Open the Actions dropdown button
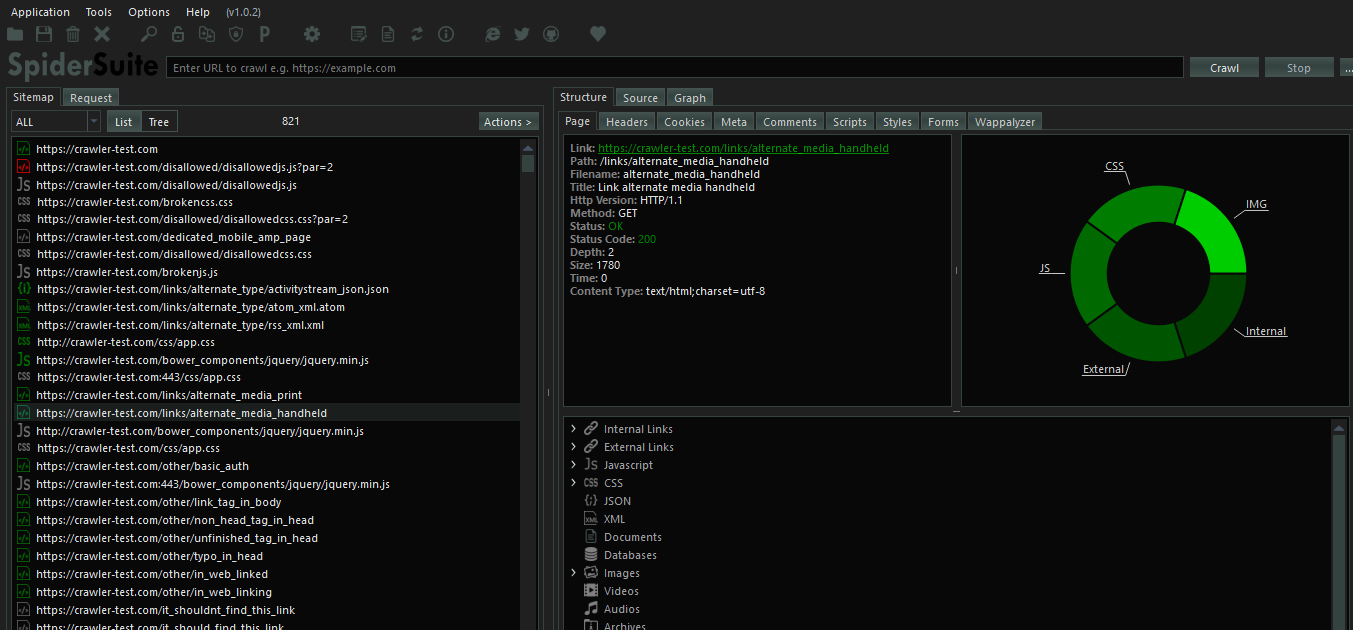 (508, 122)
